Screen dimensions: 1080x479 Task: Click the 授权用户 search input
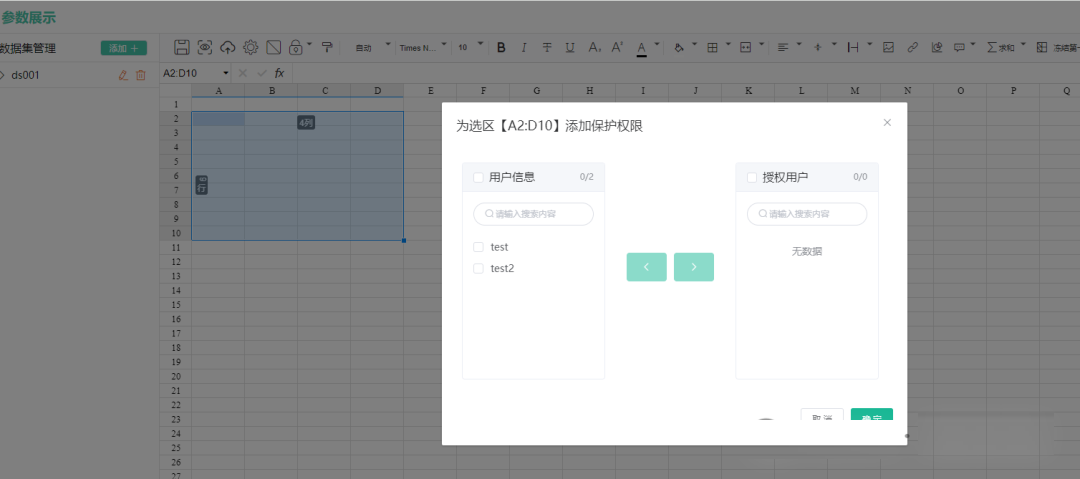[807, 214]
